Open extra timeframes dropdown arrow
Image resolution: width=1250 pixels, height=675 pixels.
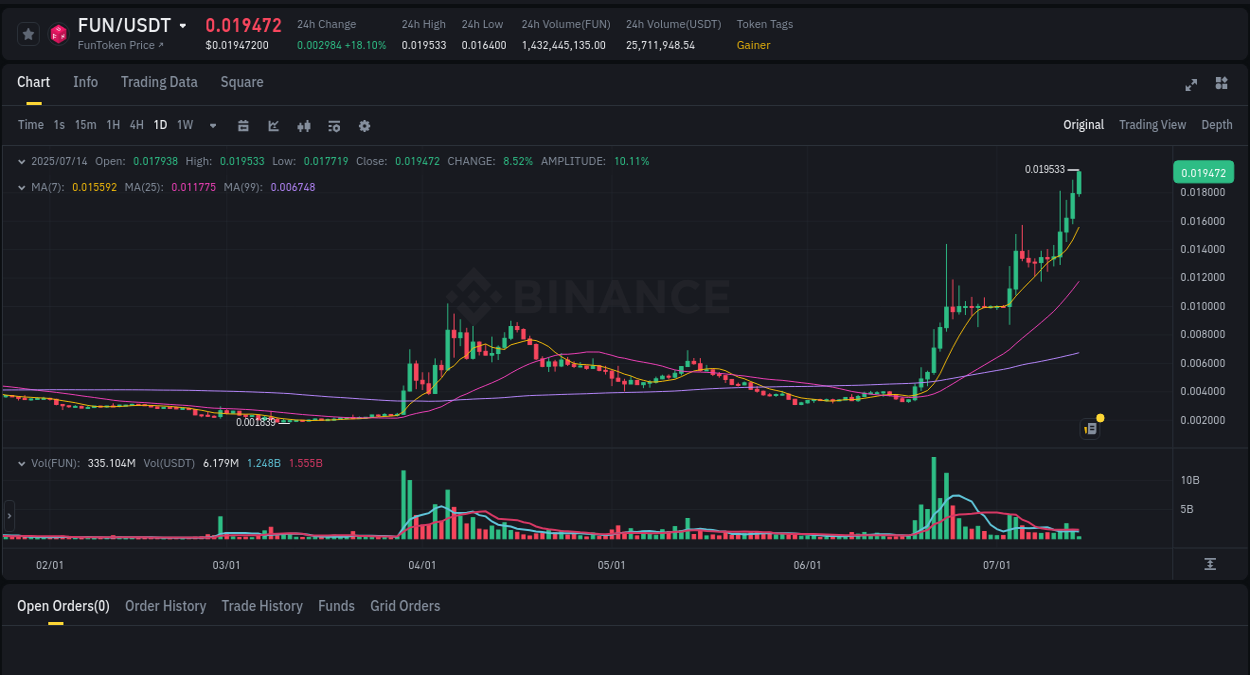212,125
